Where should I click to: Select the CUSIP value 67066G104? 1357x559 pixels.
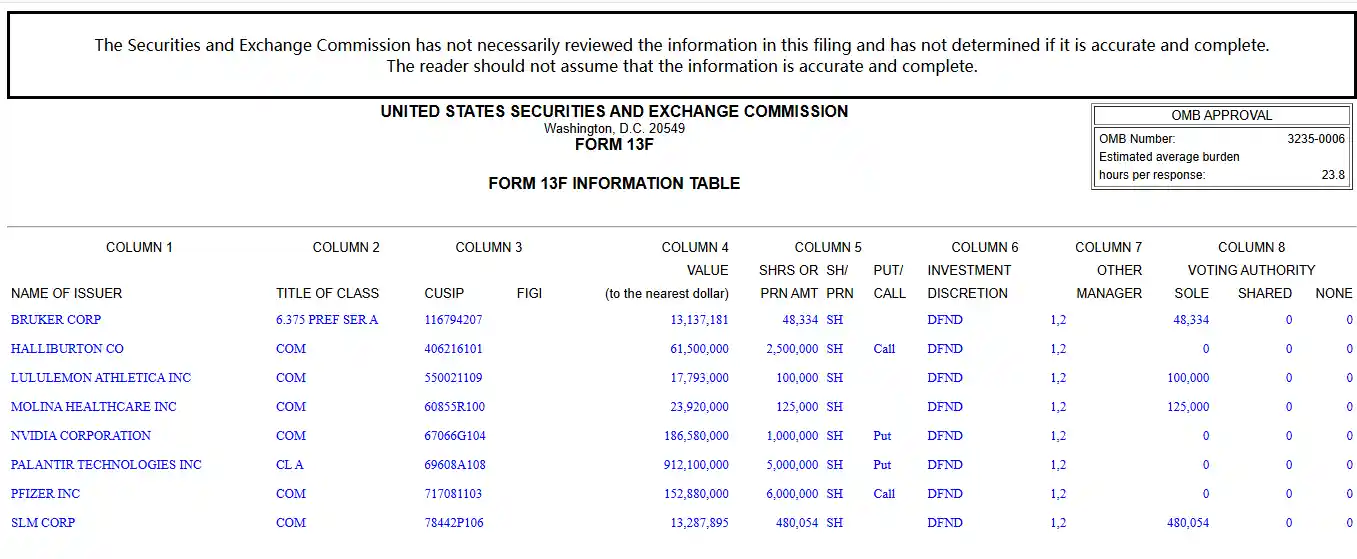point(455,436)
